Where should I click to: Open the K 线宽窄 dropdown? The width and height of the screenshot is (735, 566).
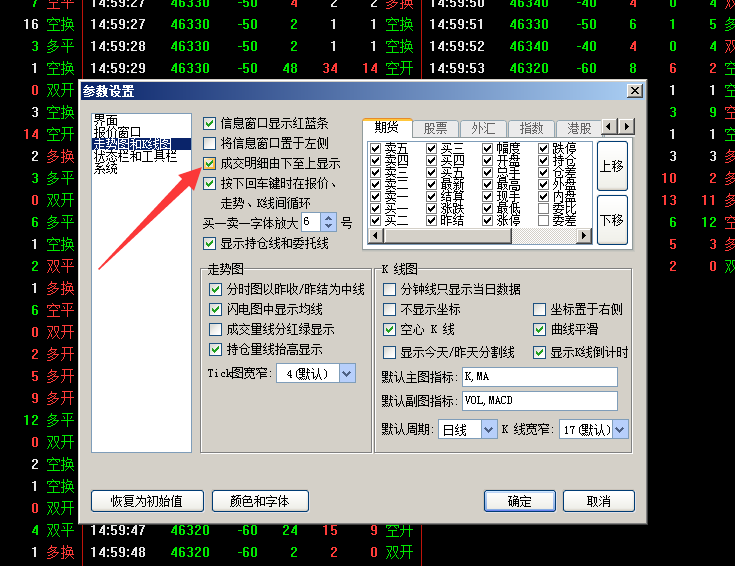pyautogui.click(x=620, y=429)
